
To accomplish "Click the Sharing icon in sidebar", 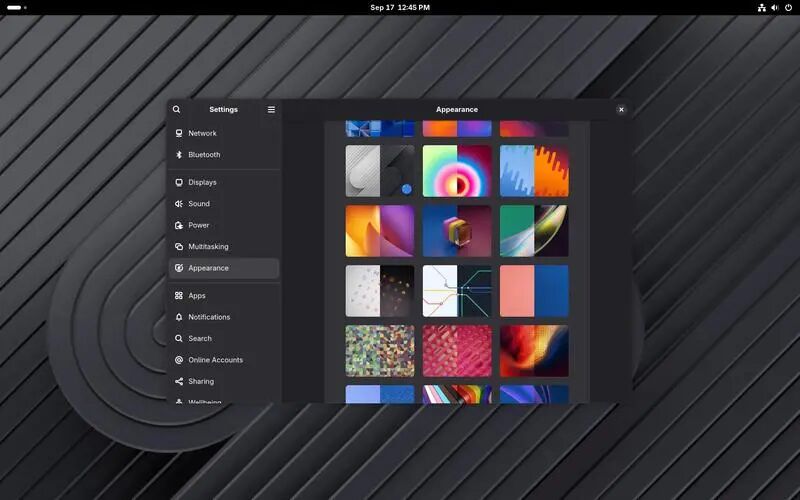I will (x=179, y=381).
